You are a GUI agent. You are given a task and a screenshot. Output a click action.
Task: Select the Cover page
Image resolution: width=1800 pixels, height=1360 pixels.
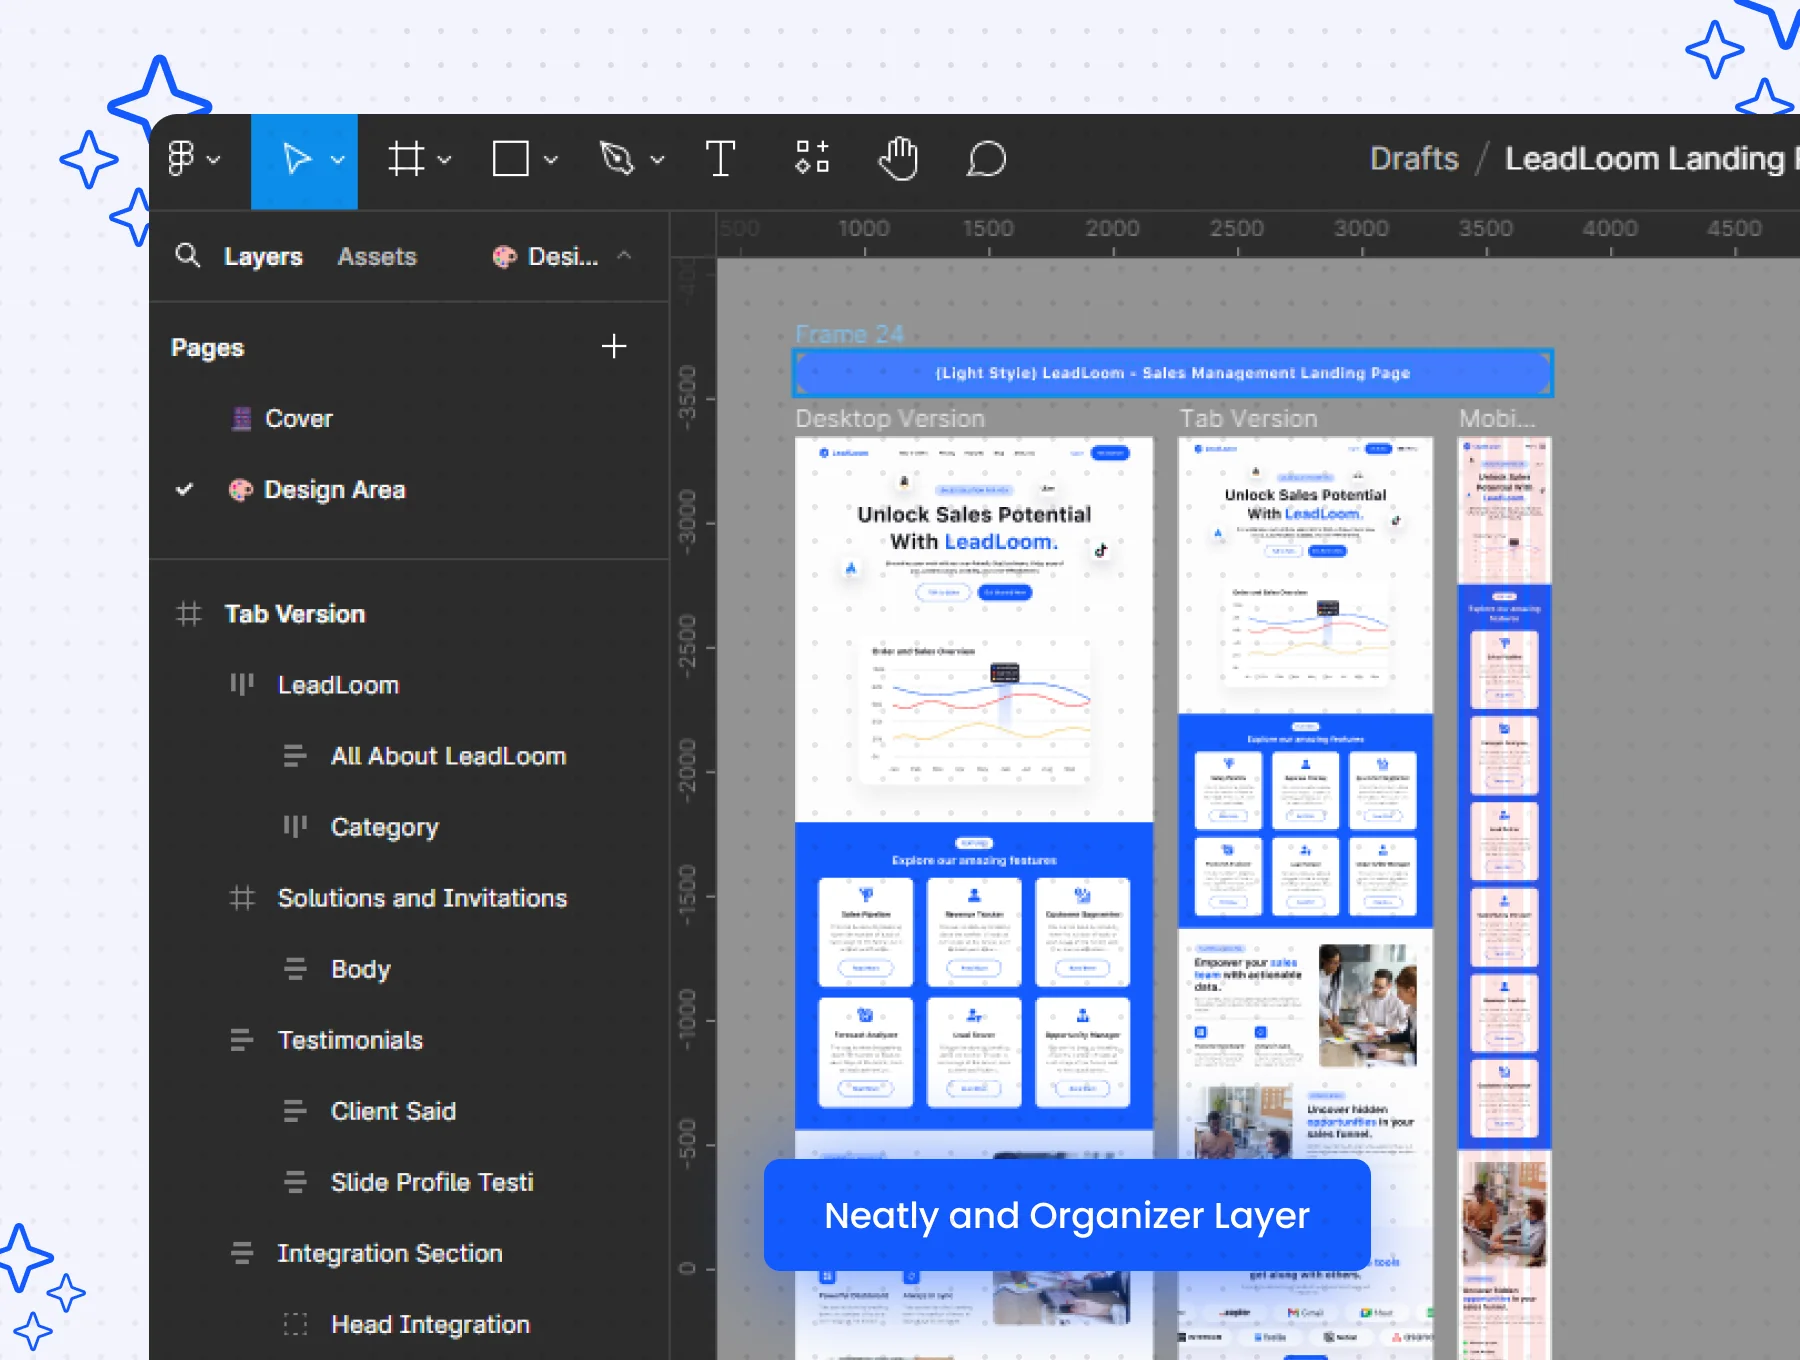[298, 419]
